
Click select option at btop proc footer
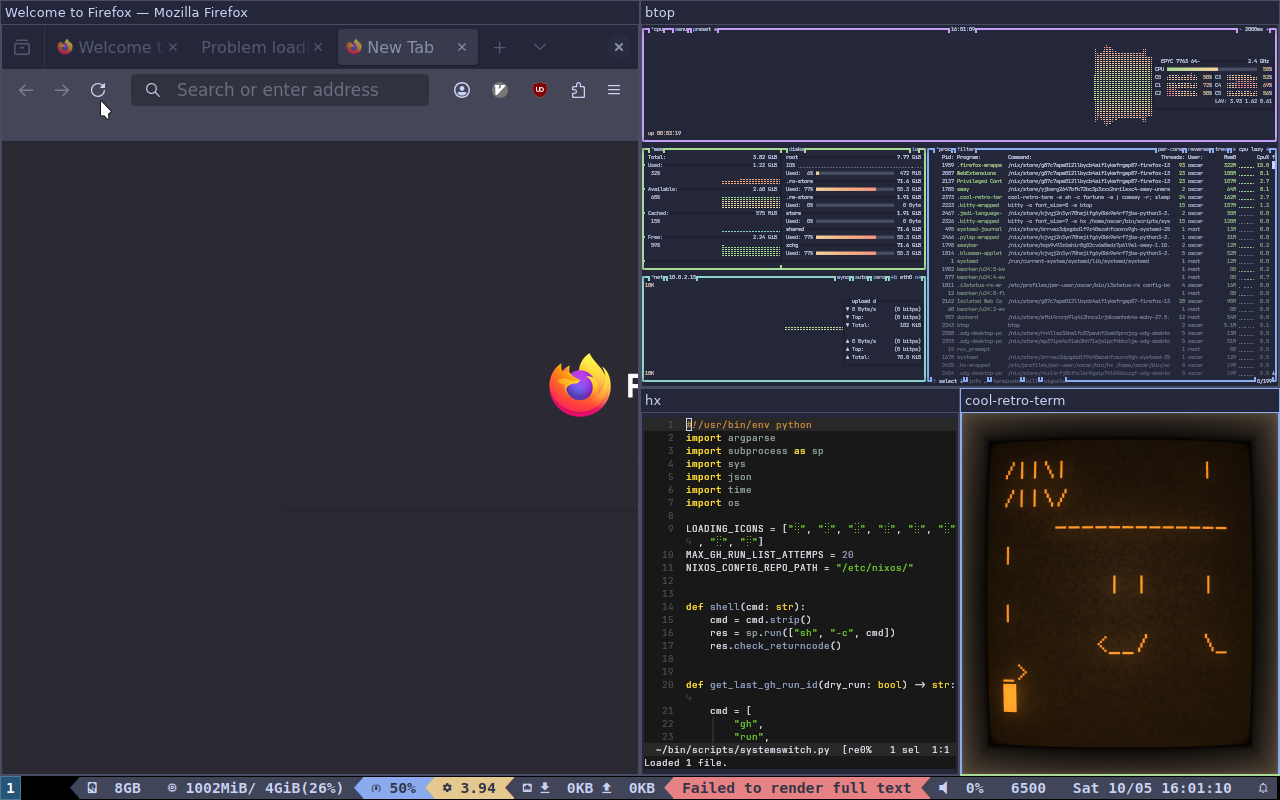948,381
